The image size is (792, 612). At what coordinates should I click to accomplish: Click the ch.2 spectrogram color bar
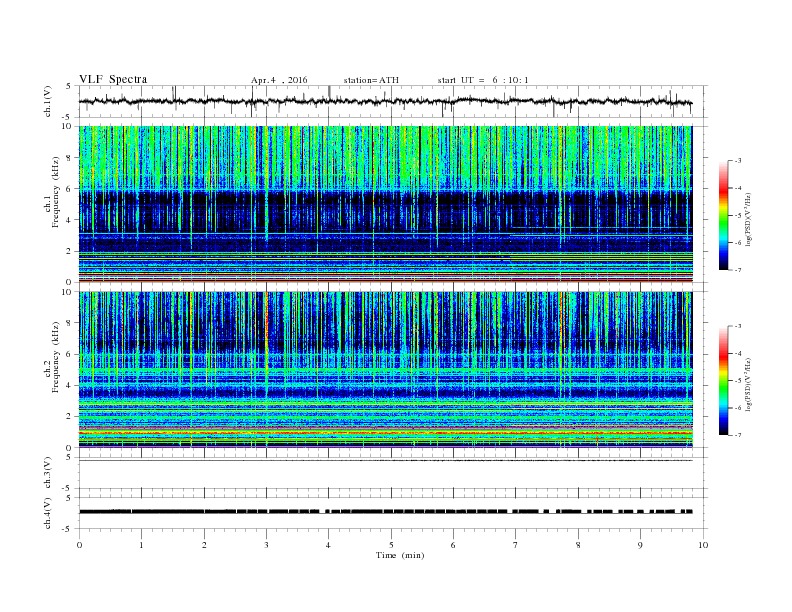[723, 380]
